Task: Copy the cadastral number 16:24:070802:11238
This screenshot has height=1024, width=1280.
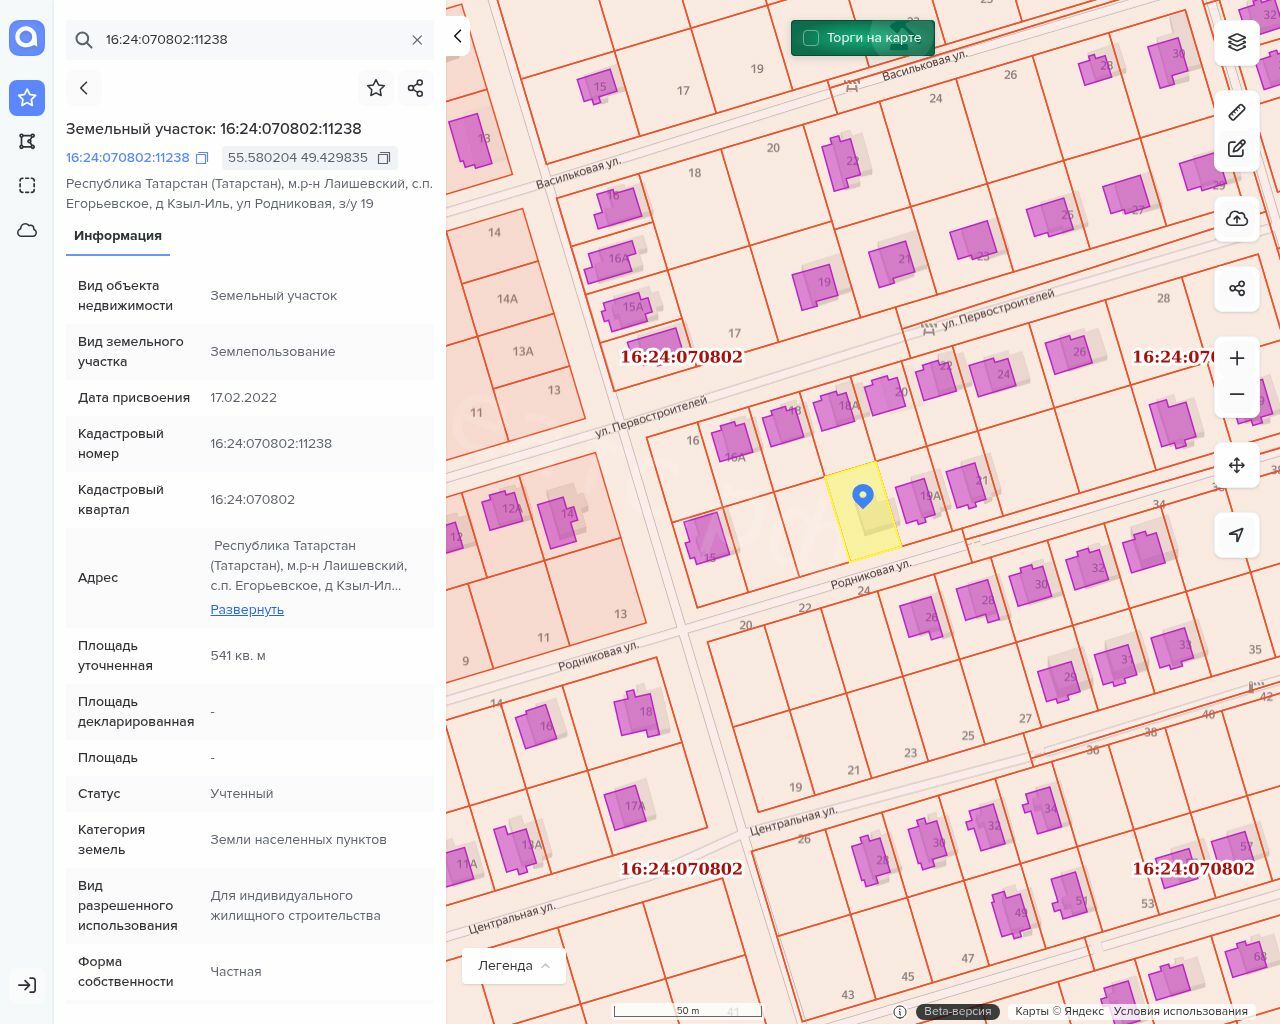Action: 202,158
